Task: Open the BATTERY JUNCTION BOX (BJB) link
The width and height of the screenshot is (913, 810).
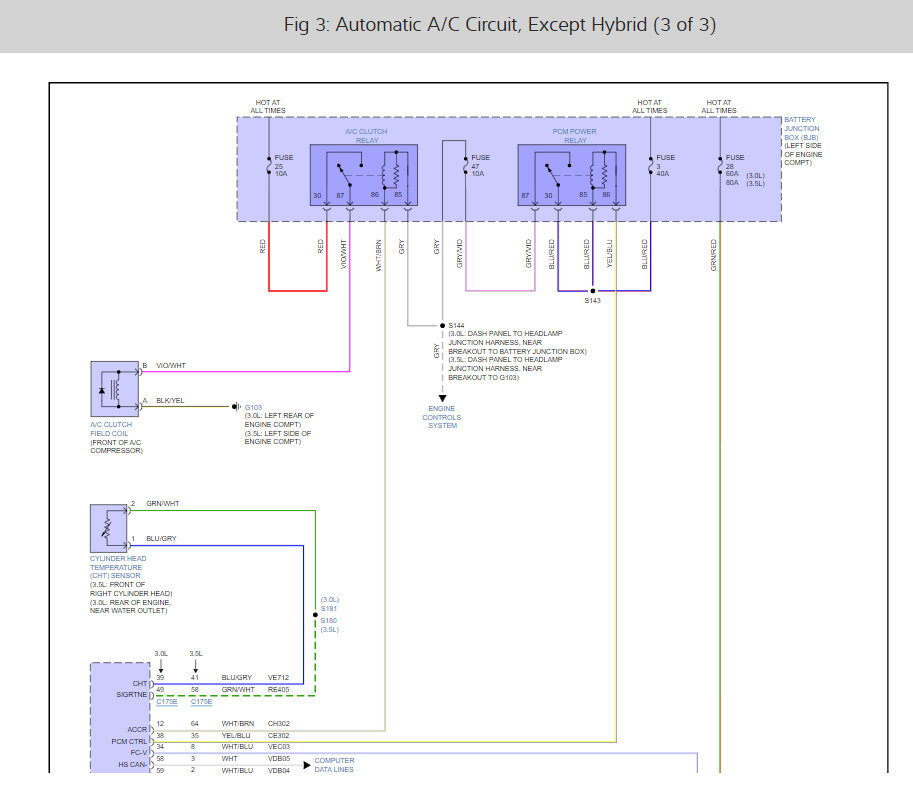Action: pos(801,128)
